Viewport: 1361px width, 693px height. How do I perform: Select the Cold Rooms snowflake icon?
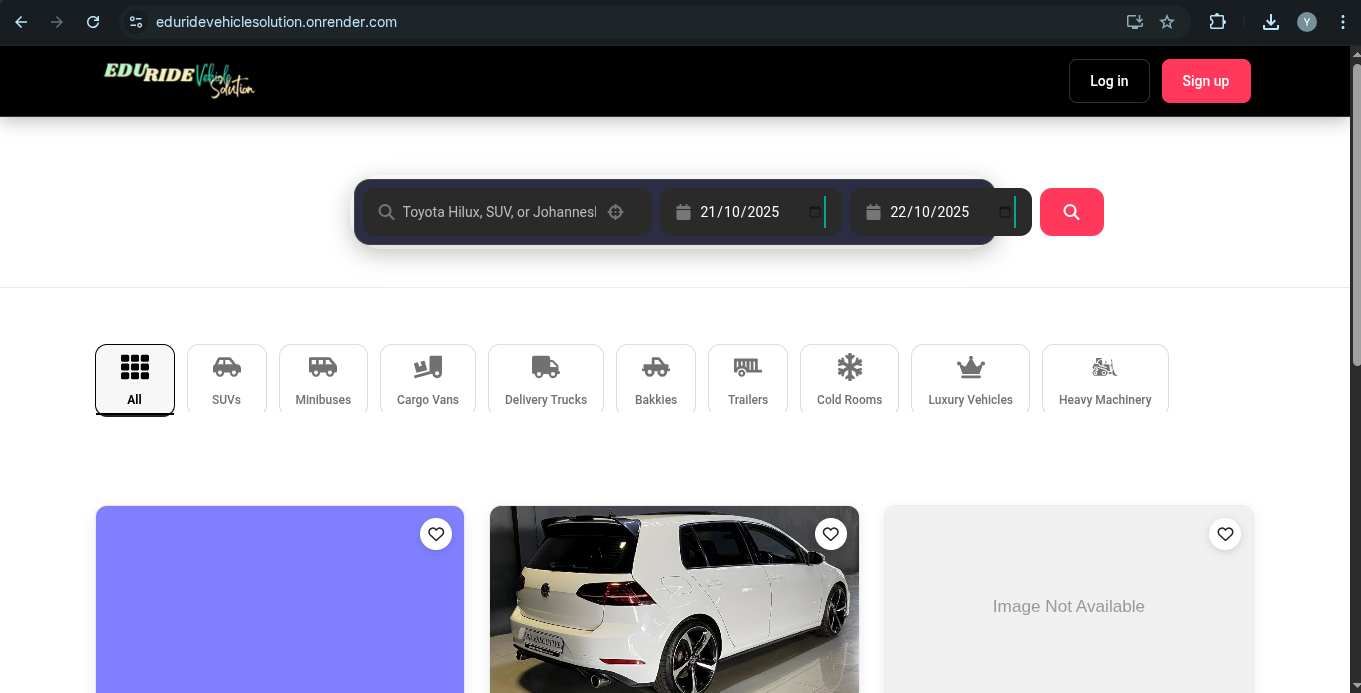849,367
